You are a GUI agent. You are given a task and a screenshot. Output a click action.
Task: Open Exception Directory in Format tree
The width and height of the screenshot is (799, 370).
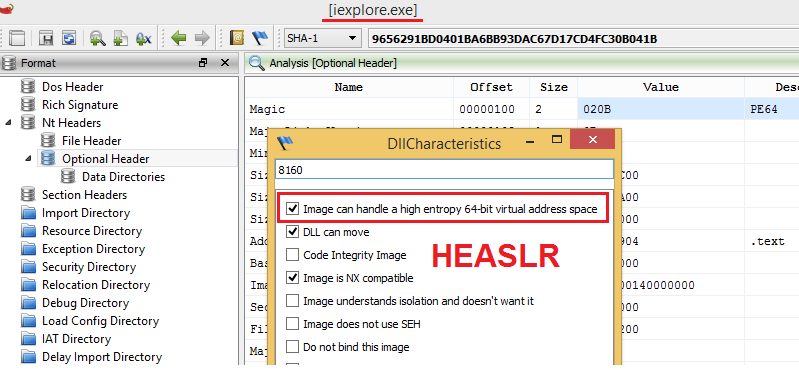pyautogui.click(x=93, y=249)
